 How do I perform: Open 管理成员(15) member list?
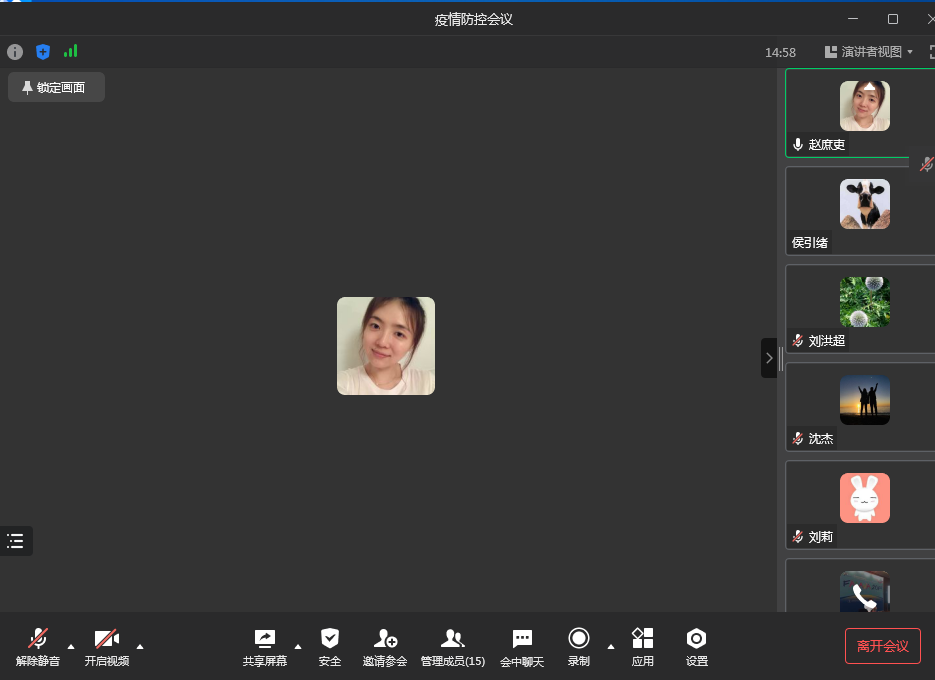pyautogui.click(x=452, y=647)
